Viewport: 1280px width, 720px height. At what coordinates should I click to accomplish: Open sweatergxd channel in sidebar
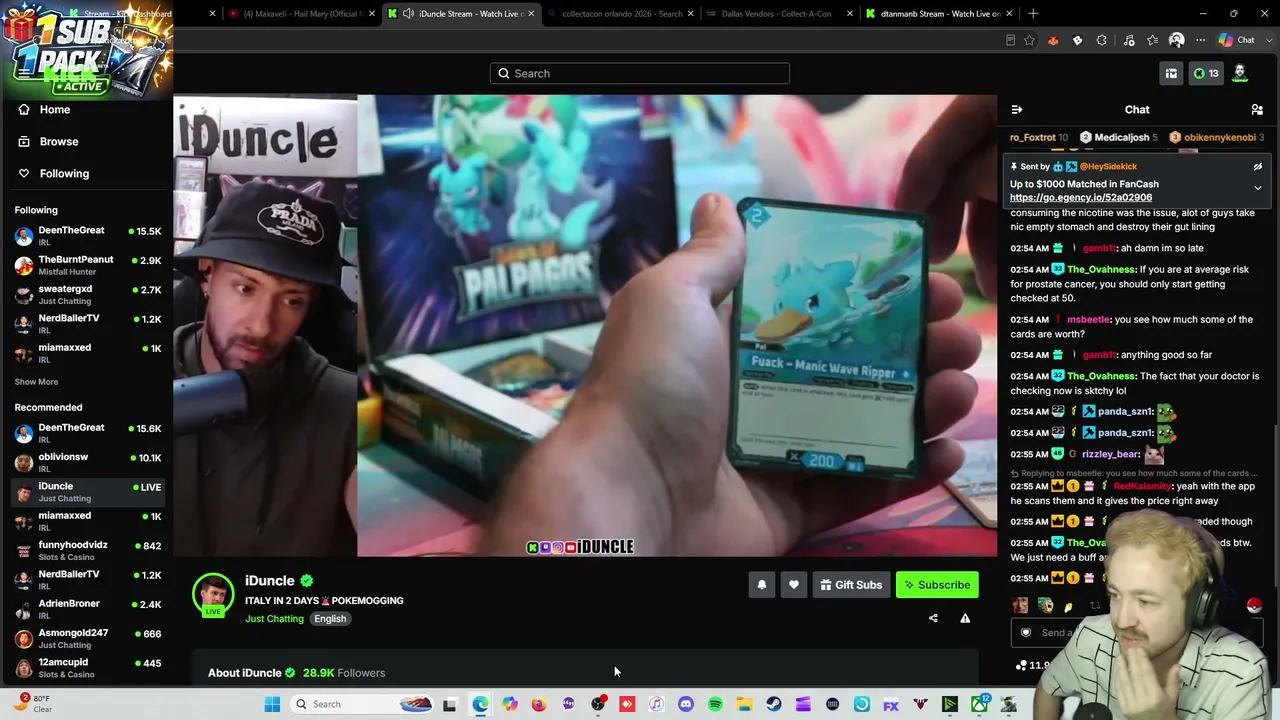tap(86, 294)
